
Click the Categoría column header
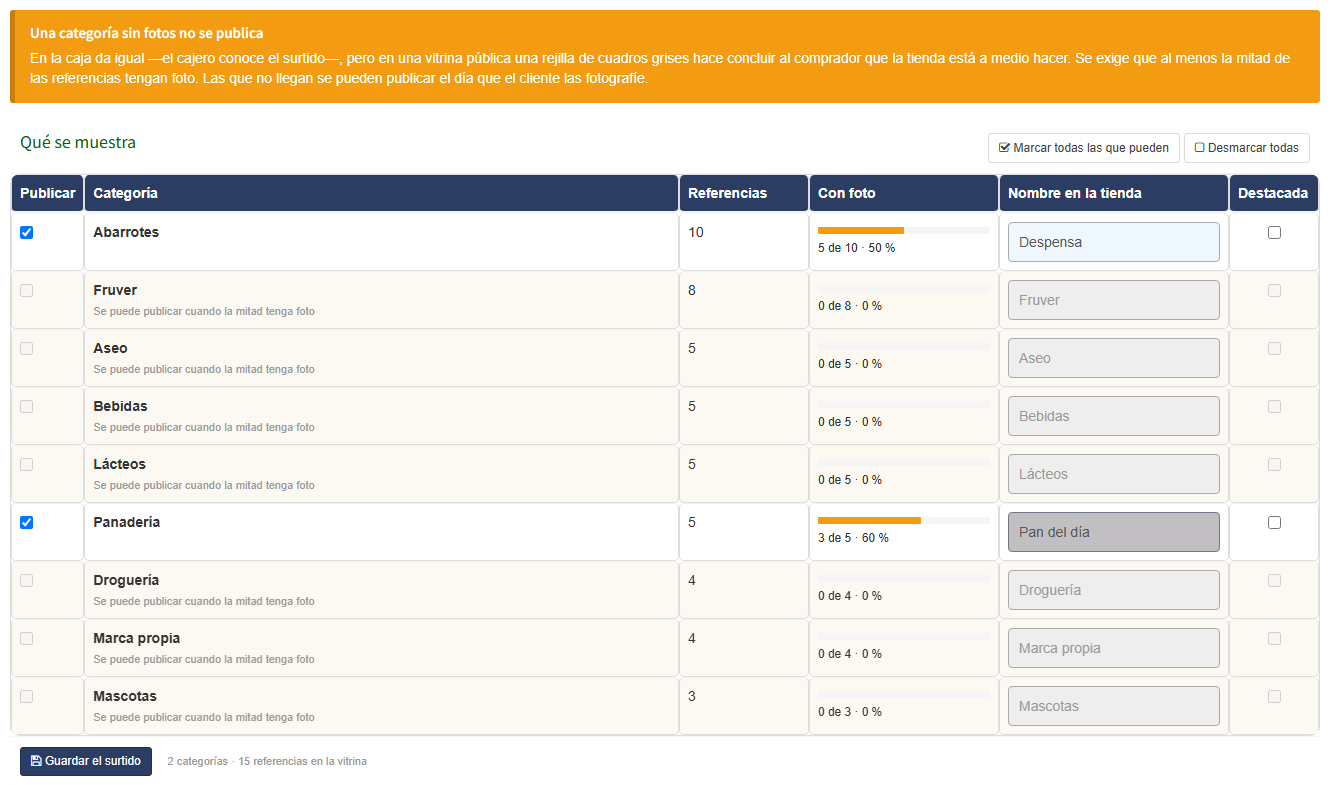pyautogui.click(x=381, y=193)
